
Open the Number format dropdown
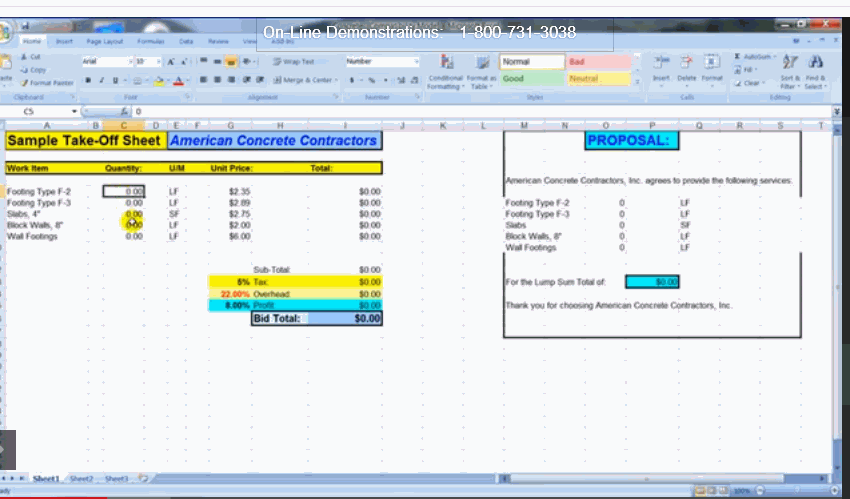416,62
